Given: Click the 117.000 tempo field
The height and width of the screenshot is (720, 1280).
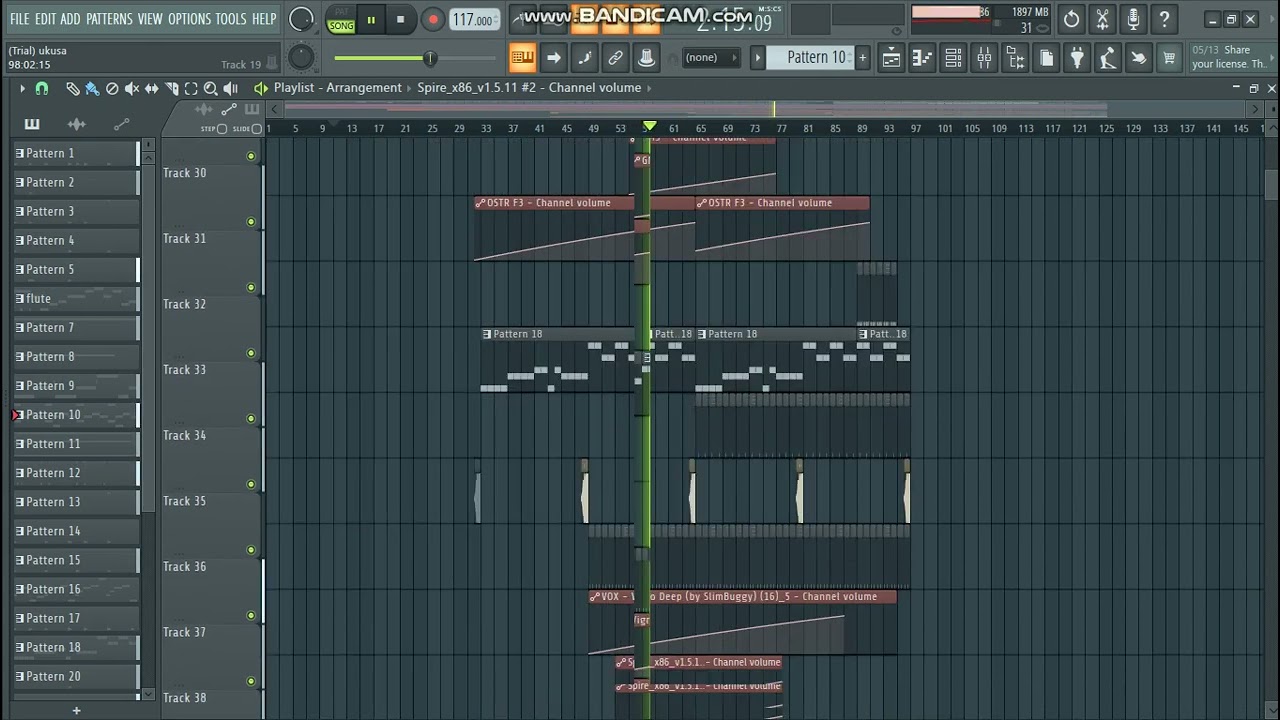Looking at the screenshot, I should click(x=474, y=20).
